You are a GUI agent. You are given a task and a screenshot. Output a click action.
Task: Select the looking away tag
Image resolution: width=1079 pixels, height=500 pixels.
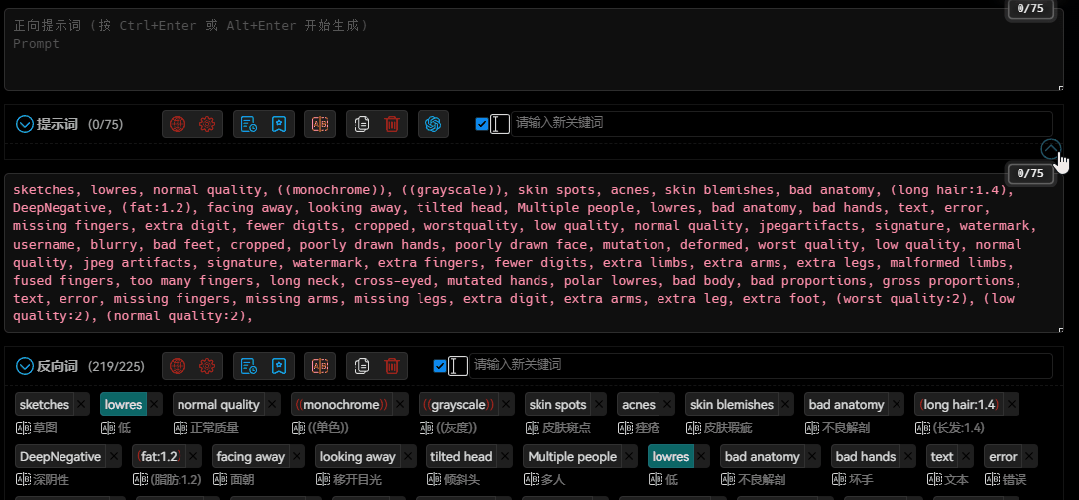coord(358,457)
